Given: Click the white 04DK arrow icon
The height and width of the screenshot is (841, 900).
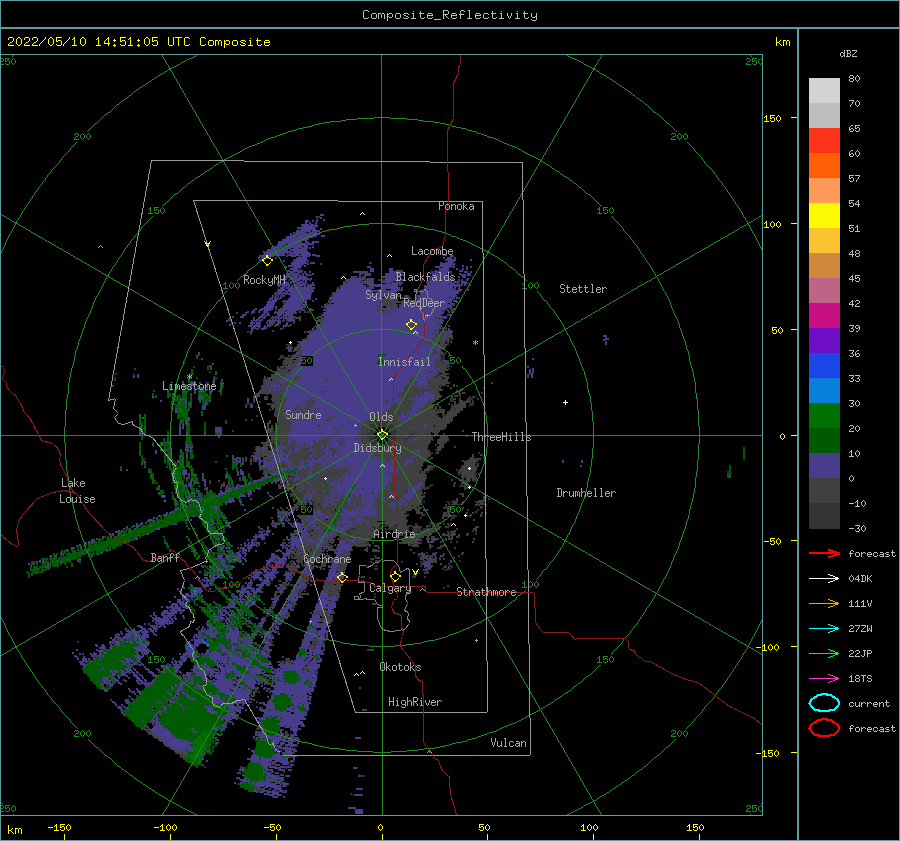Looking at the screenshot, I should [824, 578].
